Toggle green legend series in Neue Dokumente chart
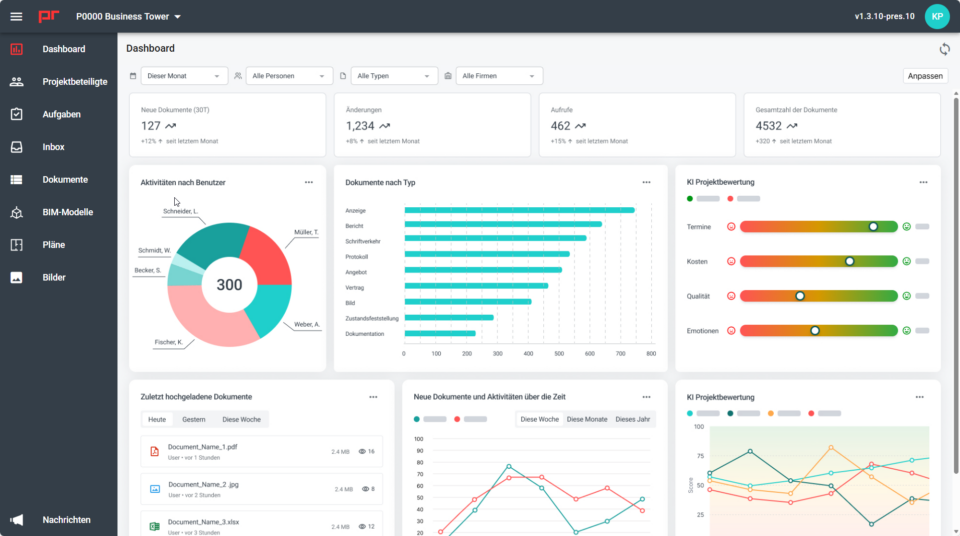Screen dimensions: 960x536 pyautogui.click(x=417, y=419)
